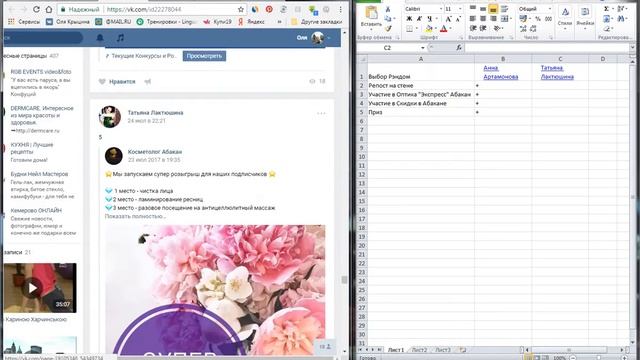This screenshot has height=360, width=640.
Task: Open Chrome three-dot menu
Action: point(340,9)
